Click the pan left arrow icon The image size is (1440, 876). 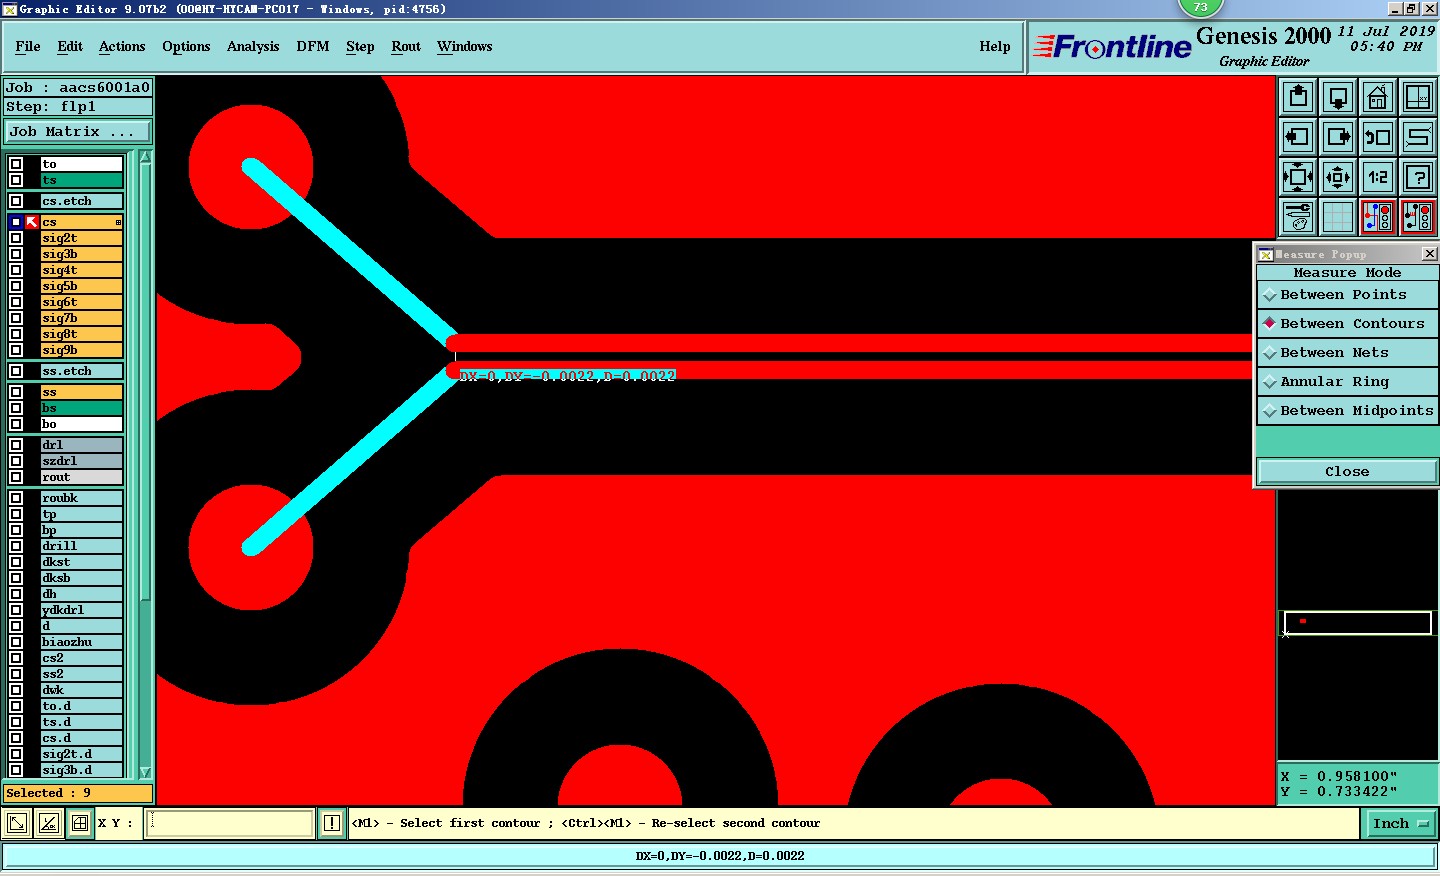1298,137
